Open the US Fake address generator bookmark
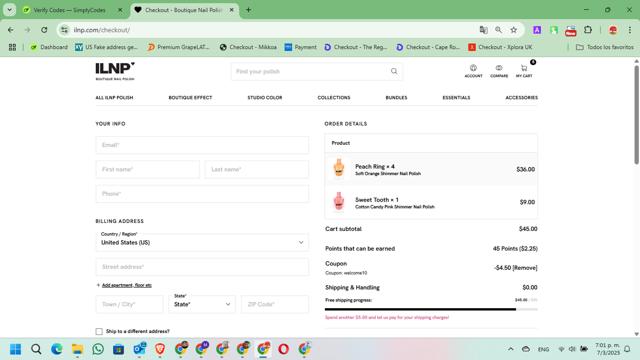This screenshot has height=360, width=640. click(x=106, y=47)
